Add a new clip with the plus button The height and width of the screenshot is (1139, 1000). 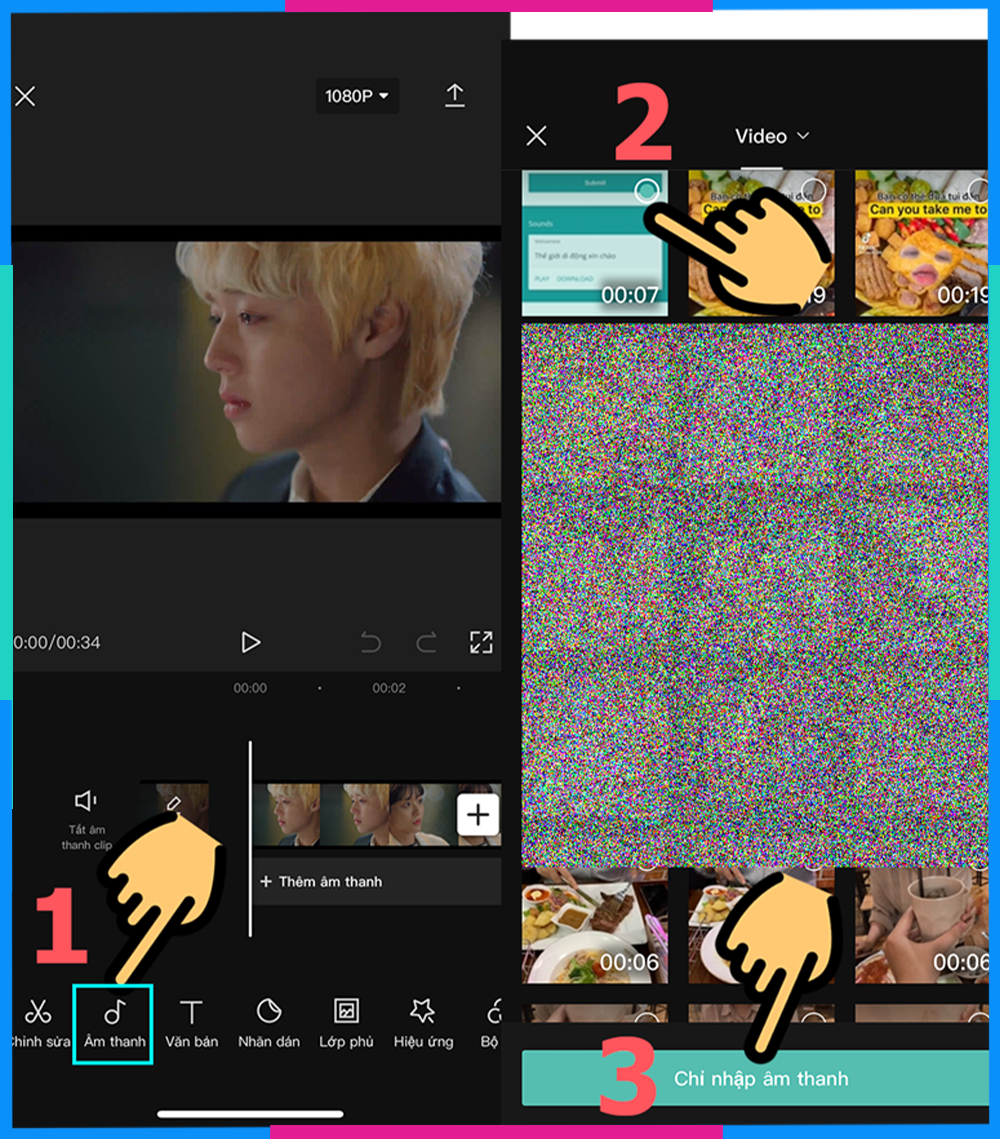click(x=478, y=815)
